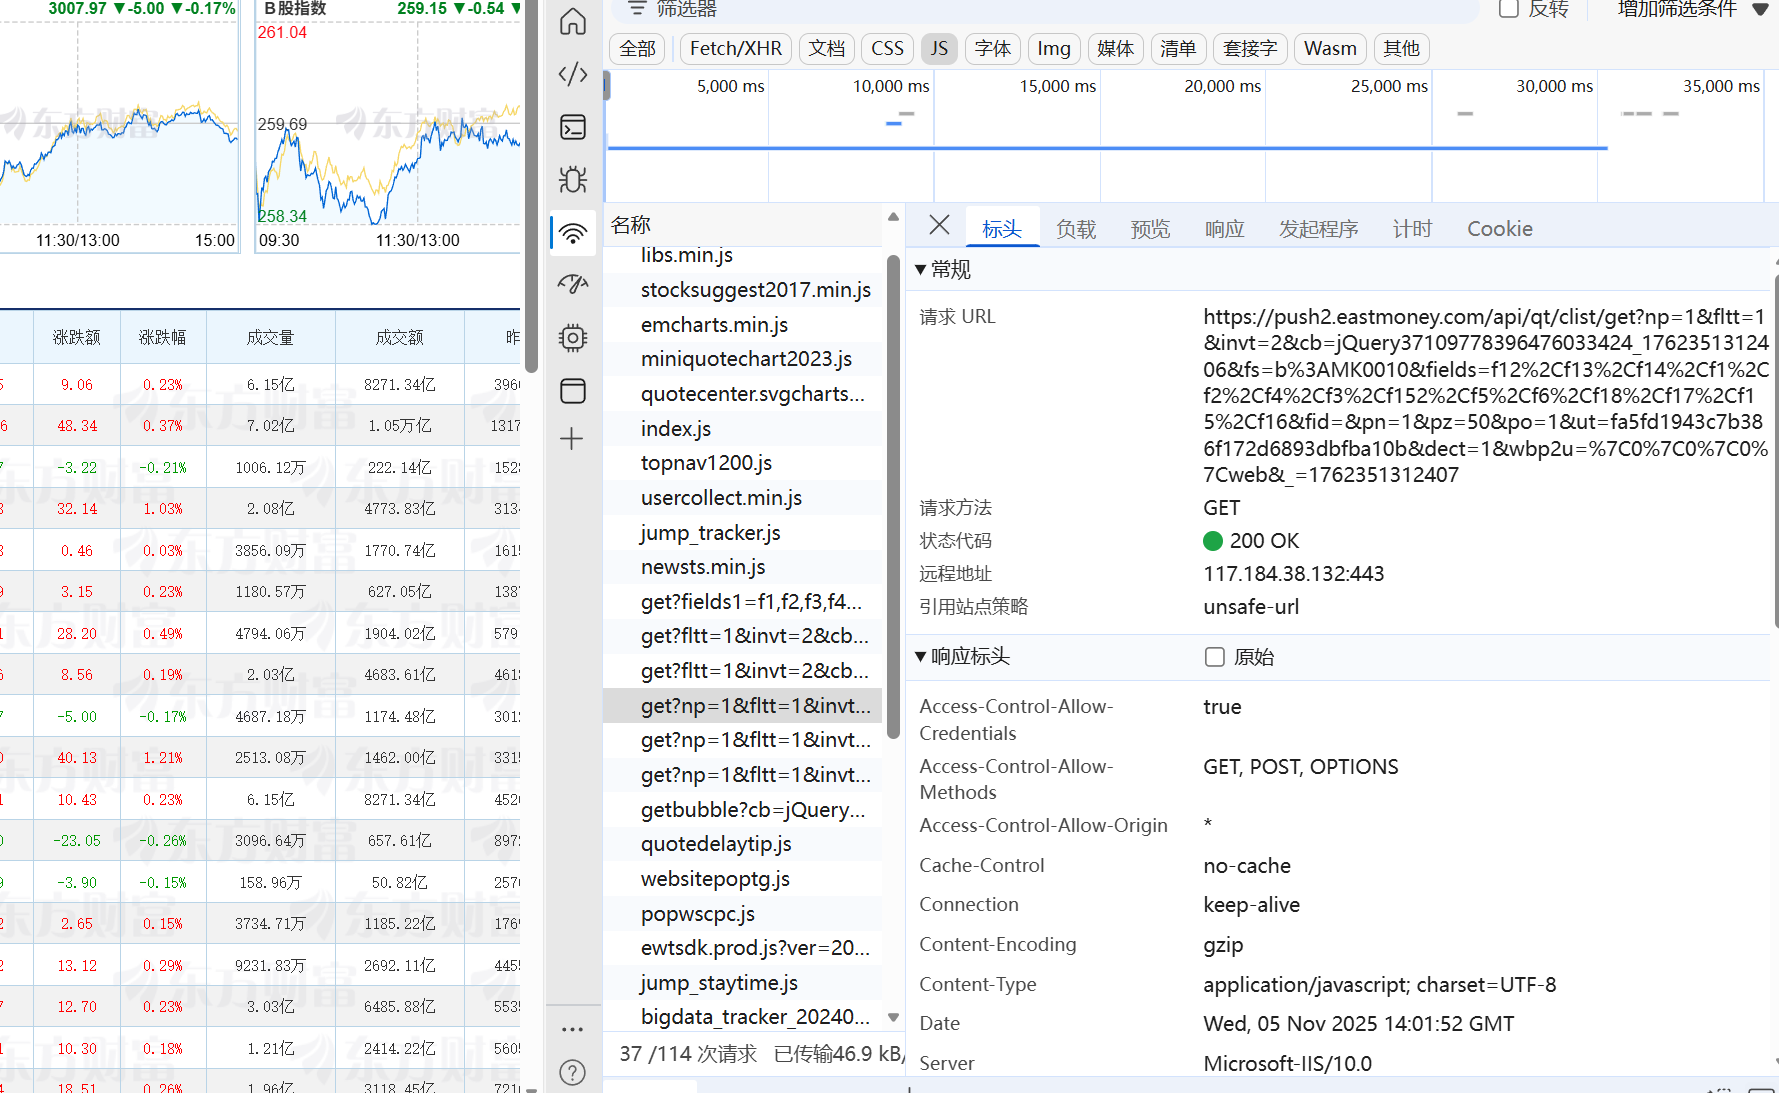Click the filter funnel icon
This screenshot has width=1779, height=1093.
pos(636,9)
